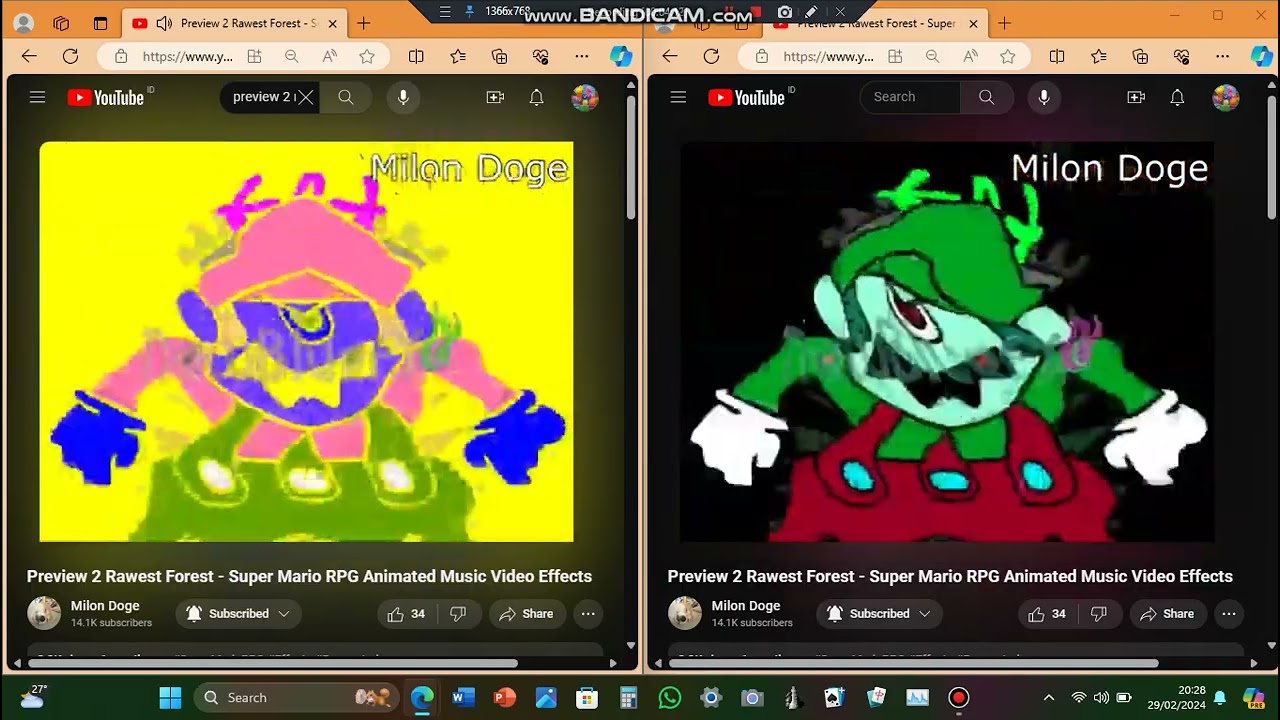The width and height of the screenshot is (1280, 720).
Task: Open Subscribed dropdown in left window
Action: click(x=238, y=614)
